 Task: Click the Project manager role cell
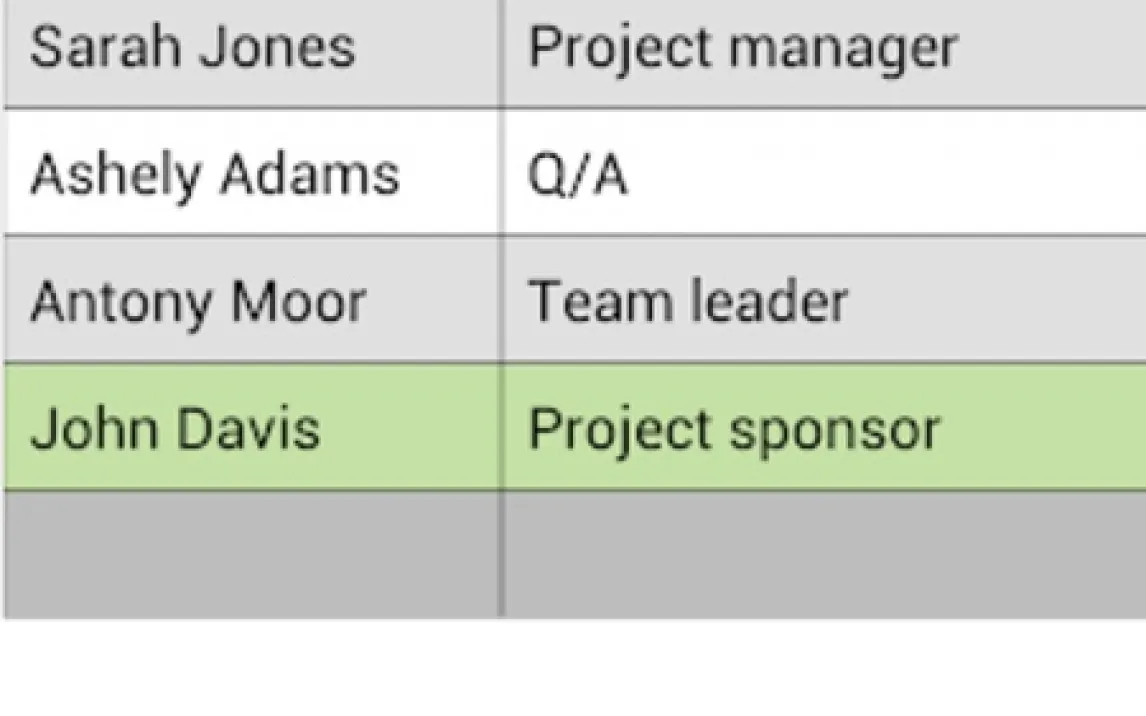(820, 50)
